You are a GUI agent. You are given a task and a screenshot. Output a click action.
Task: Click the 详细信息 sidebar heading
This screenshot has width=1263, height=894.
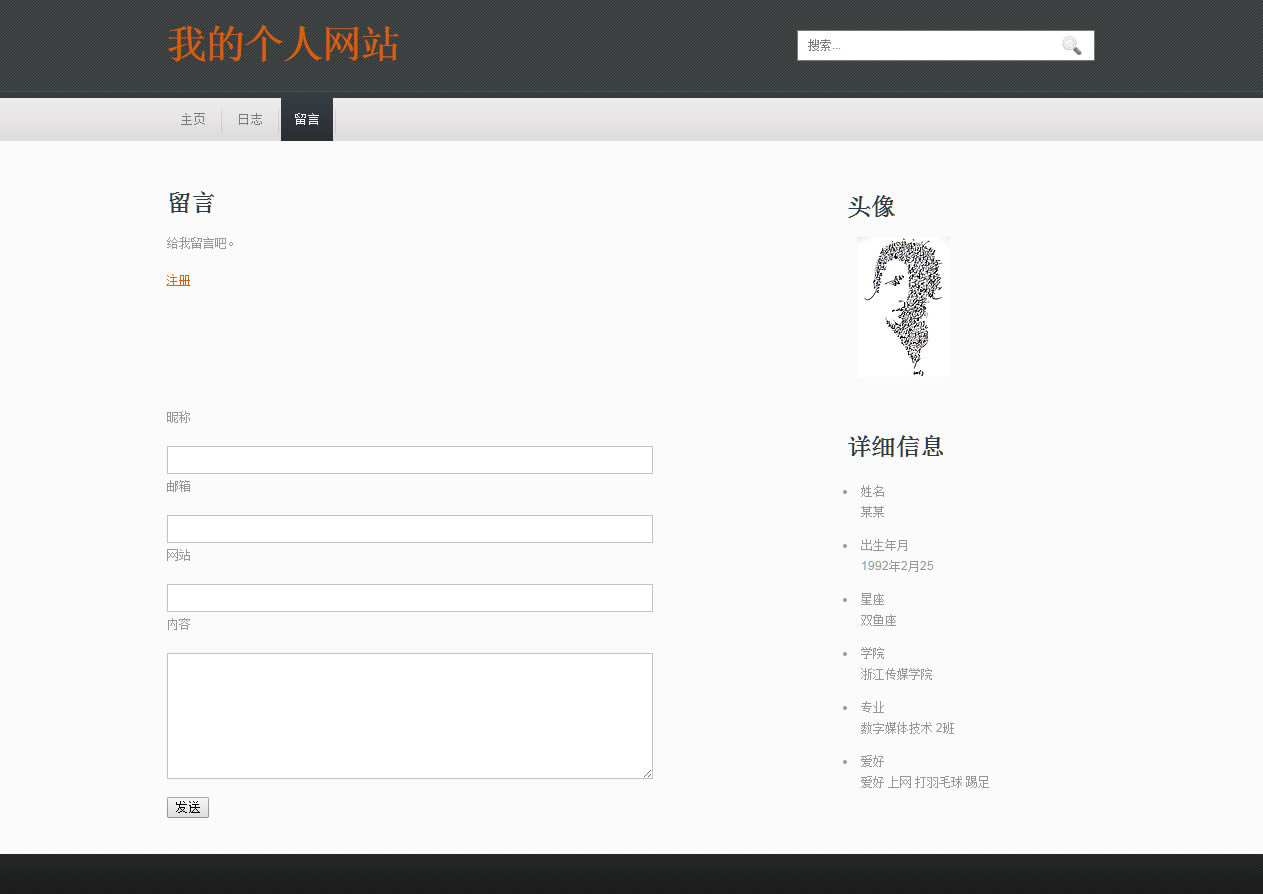pyautogui.click(x=895, y=447)
